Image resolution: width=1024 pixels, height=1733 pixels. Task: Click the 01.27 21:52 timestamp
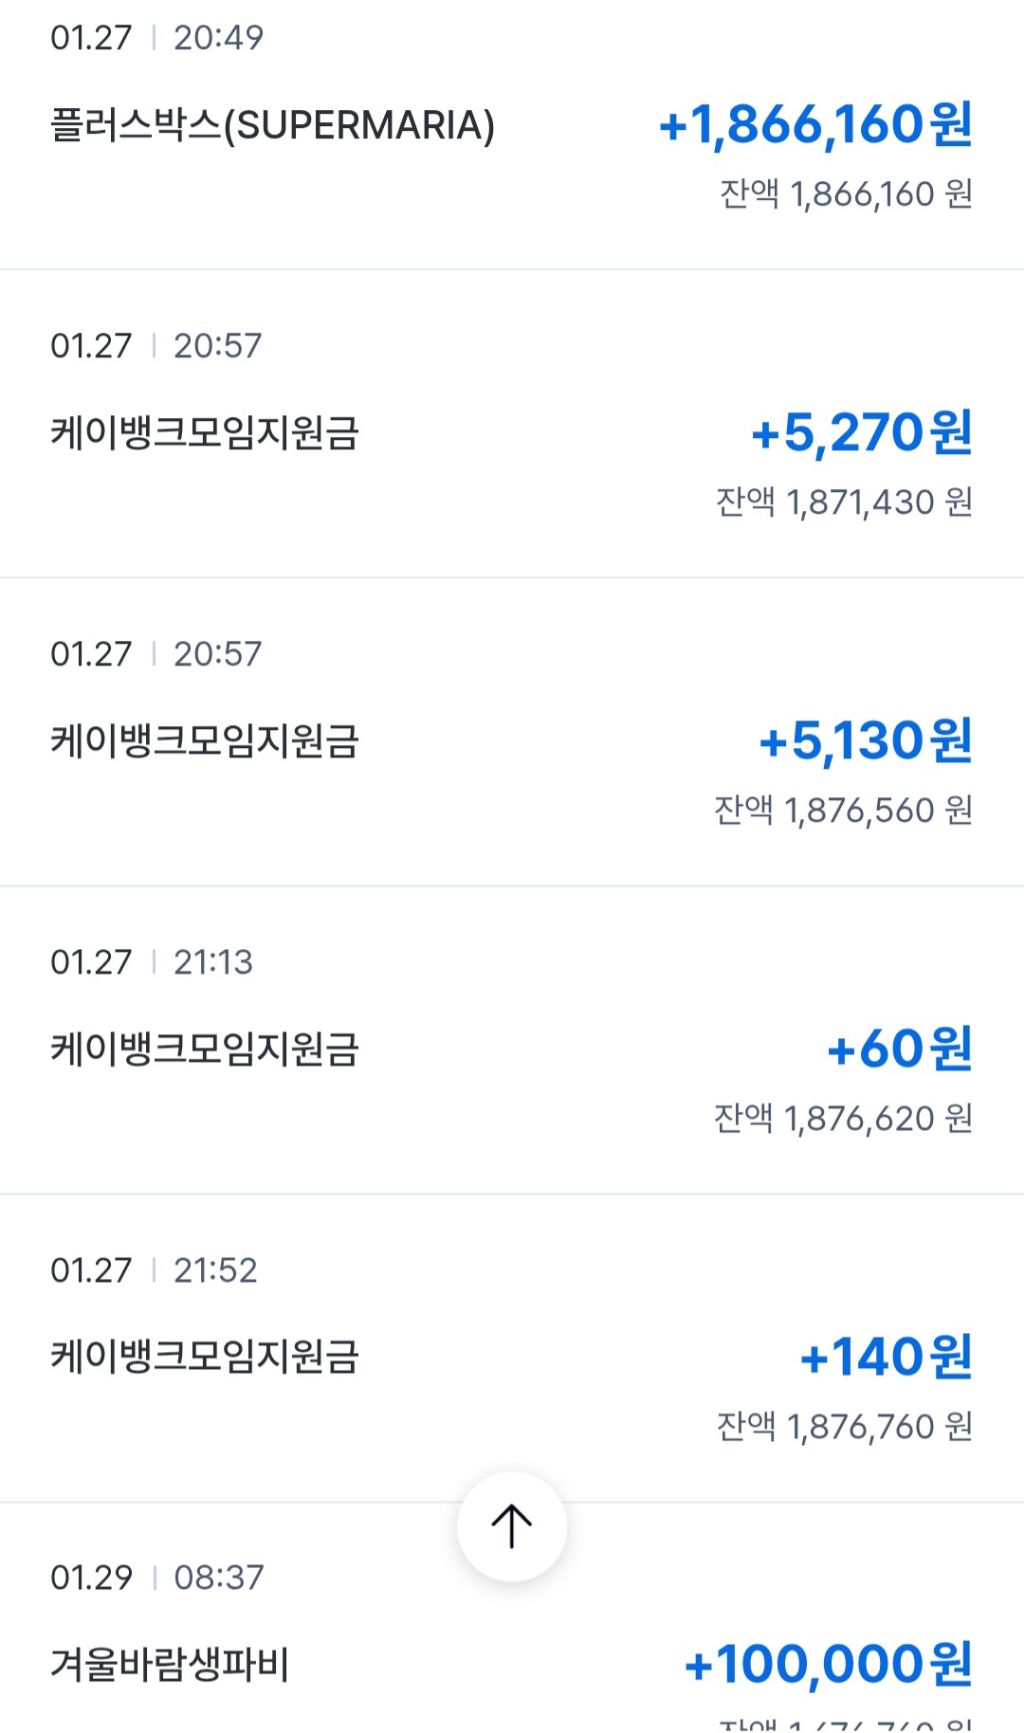click(x=153, y=1270)
